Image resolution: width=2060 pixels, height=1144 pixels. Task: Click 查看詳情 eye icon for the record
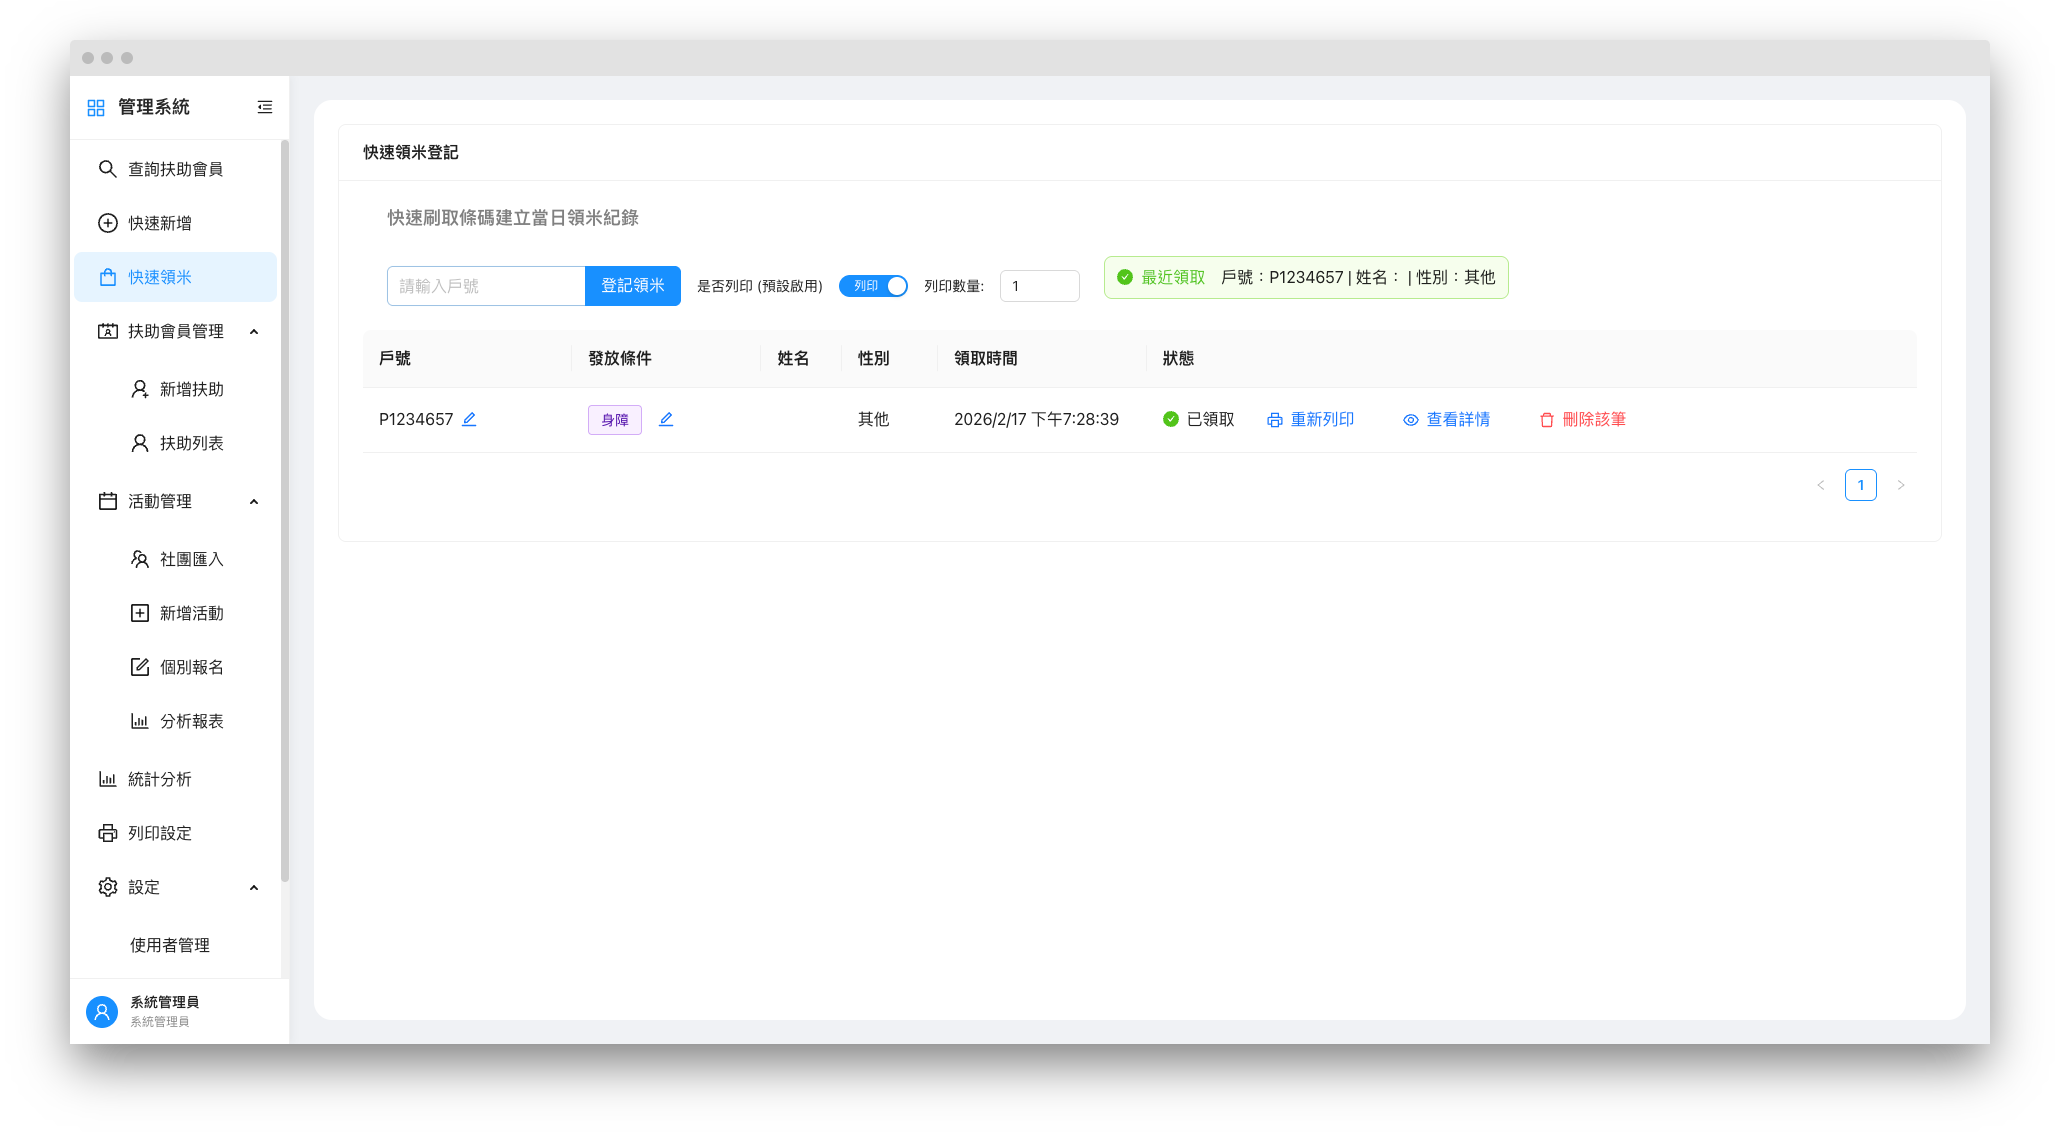(1411, 420)
